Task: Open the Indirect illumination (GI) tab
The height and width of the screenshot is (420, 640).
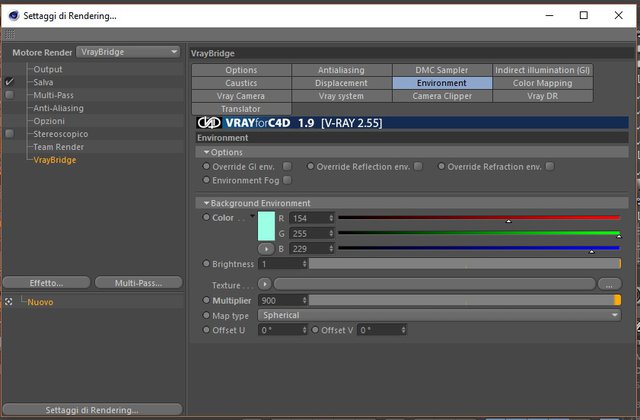Action: [x=542, y=70]
